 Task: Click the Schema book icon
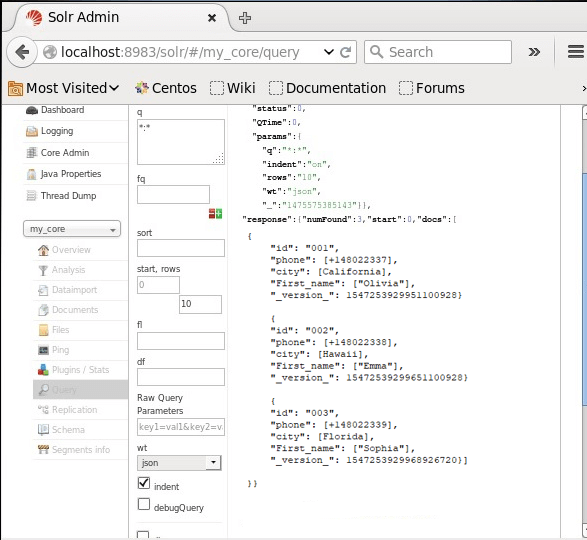coord(43,430)
